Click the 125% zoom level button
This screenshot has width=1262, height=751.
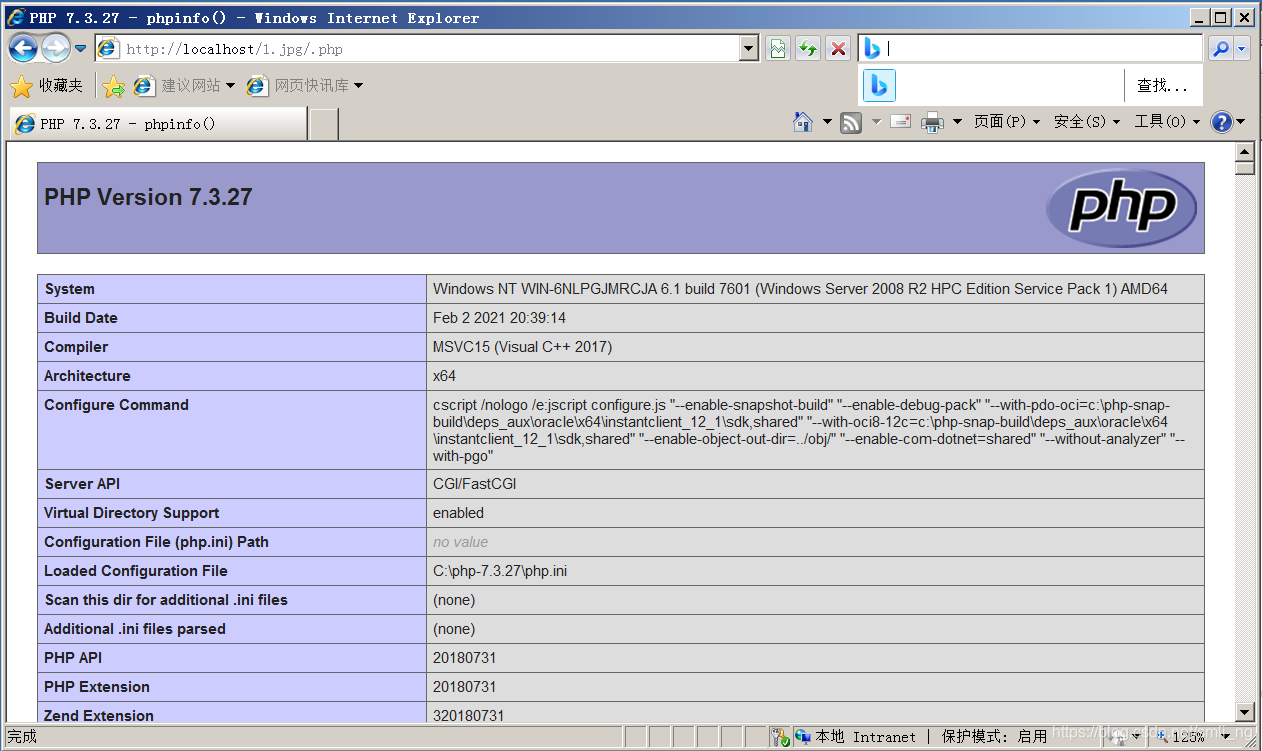[x=1180, y=737]
